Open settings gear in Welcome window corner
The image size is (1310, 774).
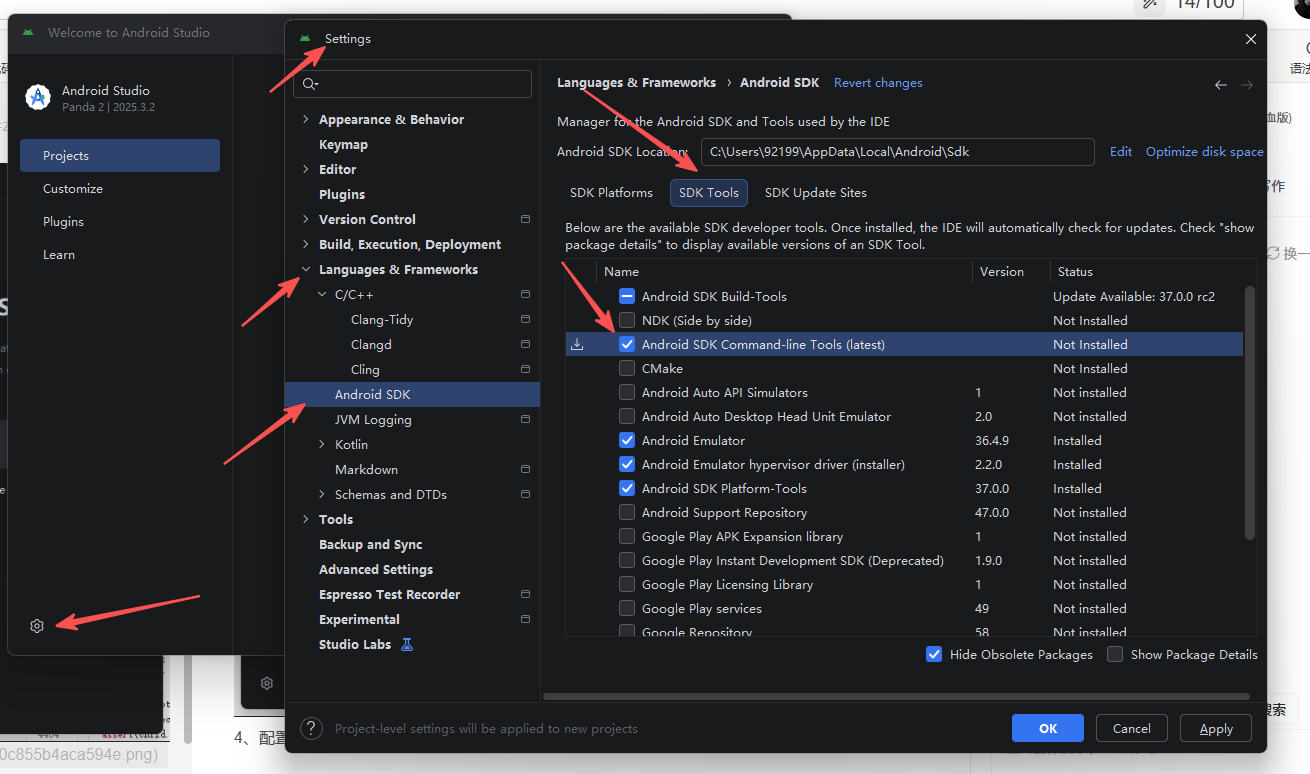37,626
